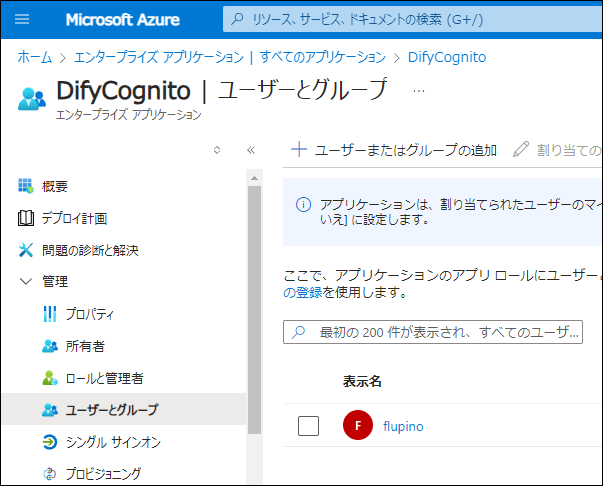Image resolution: width=603 pixels, height=486 pixels.
Task: Click the 概要 overview grid icon
Action: coord(26,186)
